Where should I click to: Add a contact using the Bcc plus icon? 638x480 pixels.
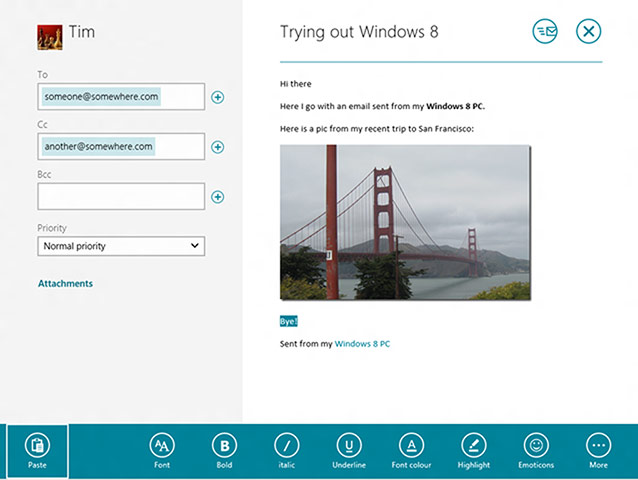(218, 197)
